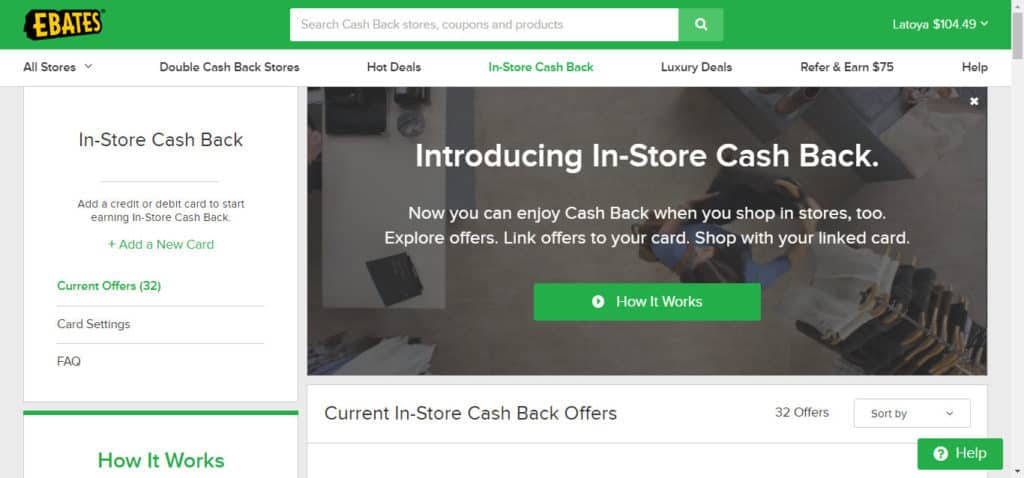Click the search magnifier button
This screenshot has height=478, width=1024.
coord(701,25)
